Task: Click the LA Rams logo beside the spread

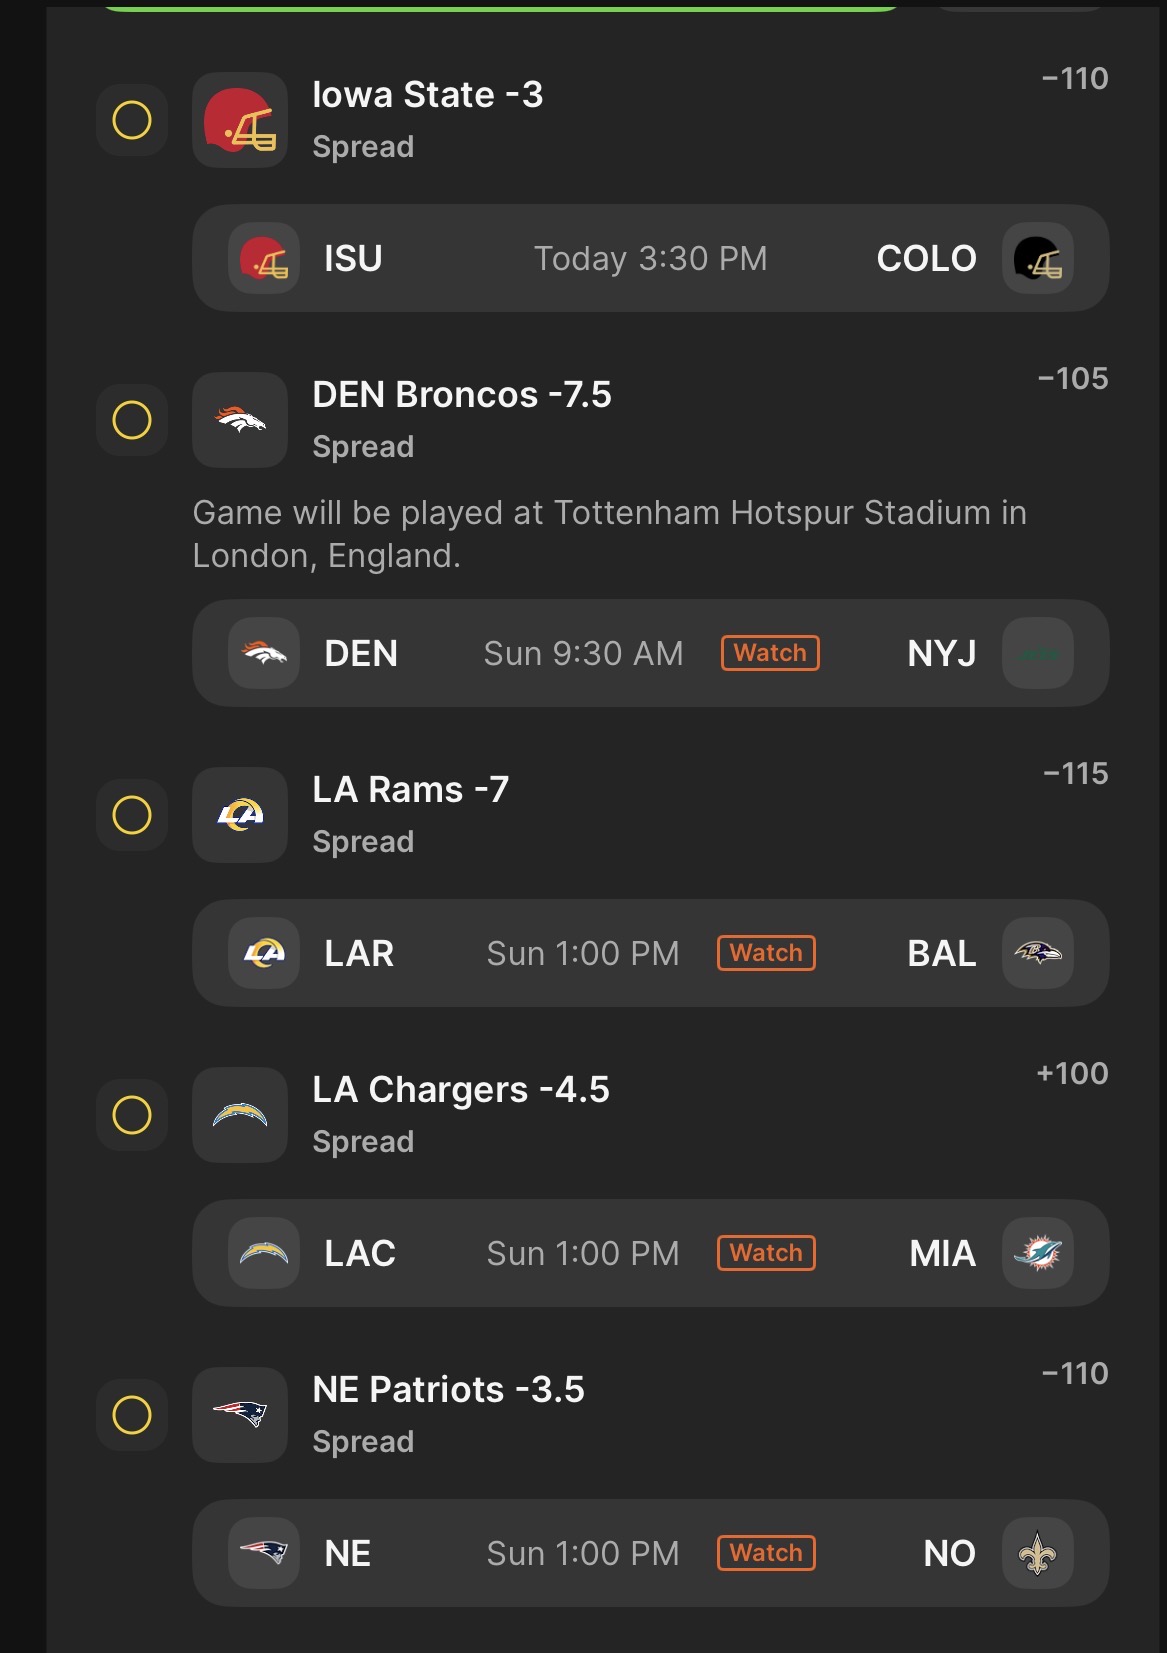Action: click(x=240, y=815)
